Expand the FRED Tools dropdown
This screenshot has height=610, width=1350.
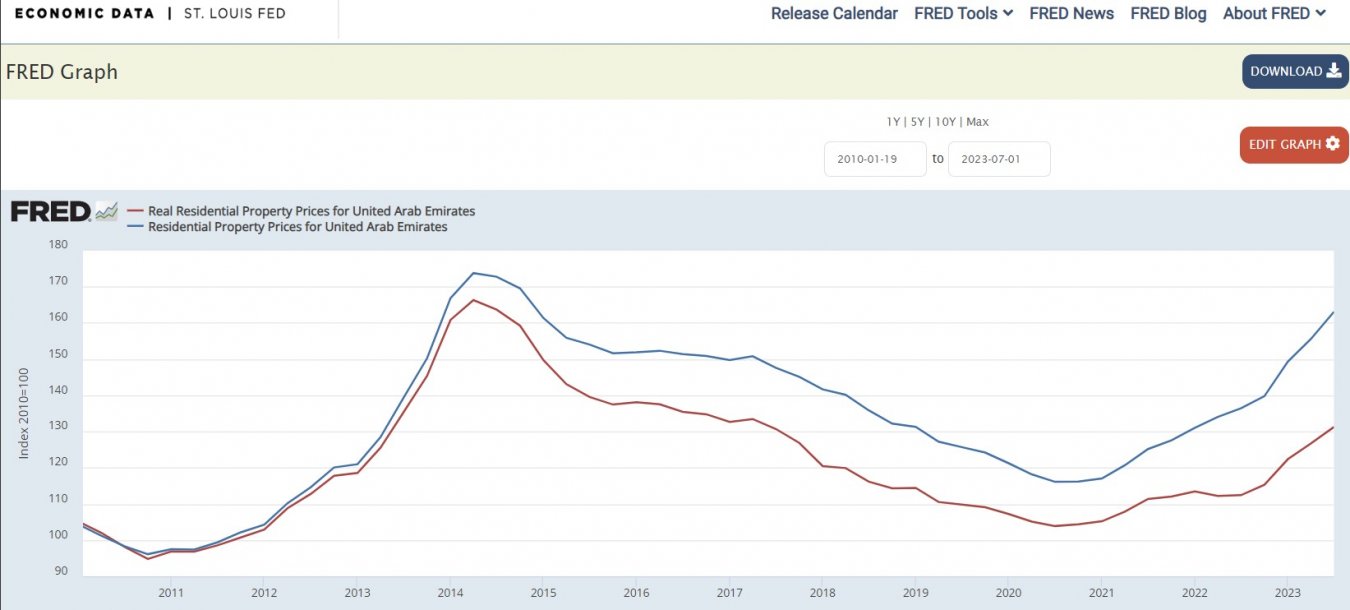pos(963,13)
